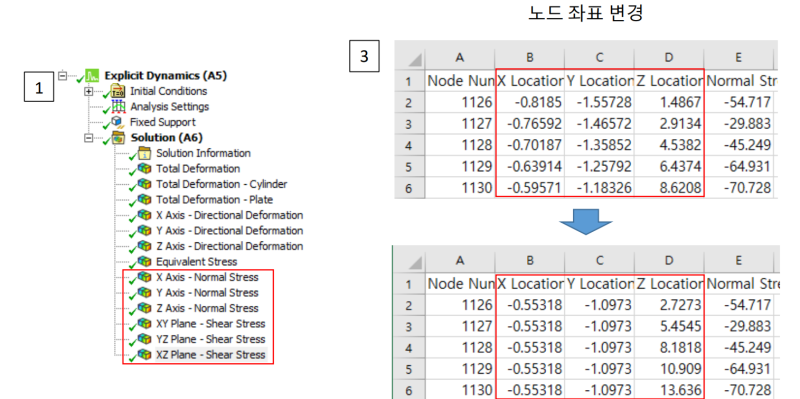Click the Explicit Dynamics (A5) waveform icon
Viewport: 800px width, 399px height.
tap(93, 76)
